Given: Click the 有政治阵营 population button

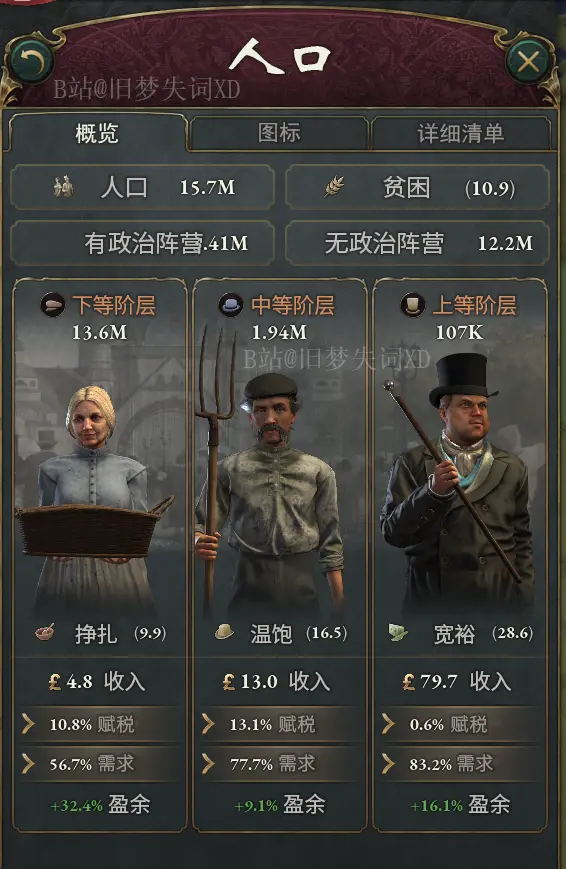Looking at the screenshot, I should point(142,243).
